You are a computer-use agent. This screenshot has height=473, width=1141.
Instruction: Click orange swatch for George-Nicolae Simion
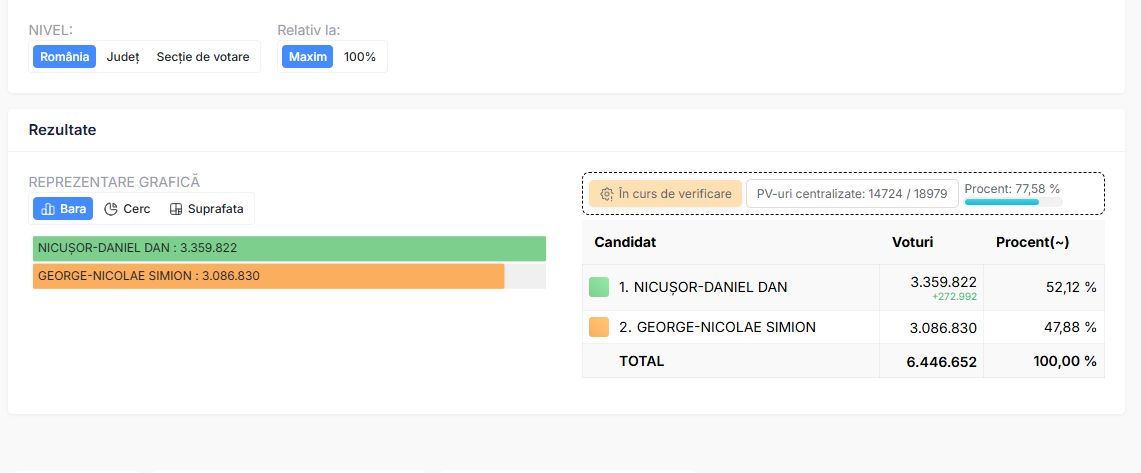(x=599, y=327)
